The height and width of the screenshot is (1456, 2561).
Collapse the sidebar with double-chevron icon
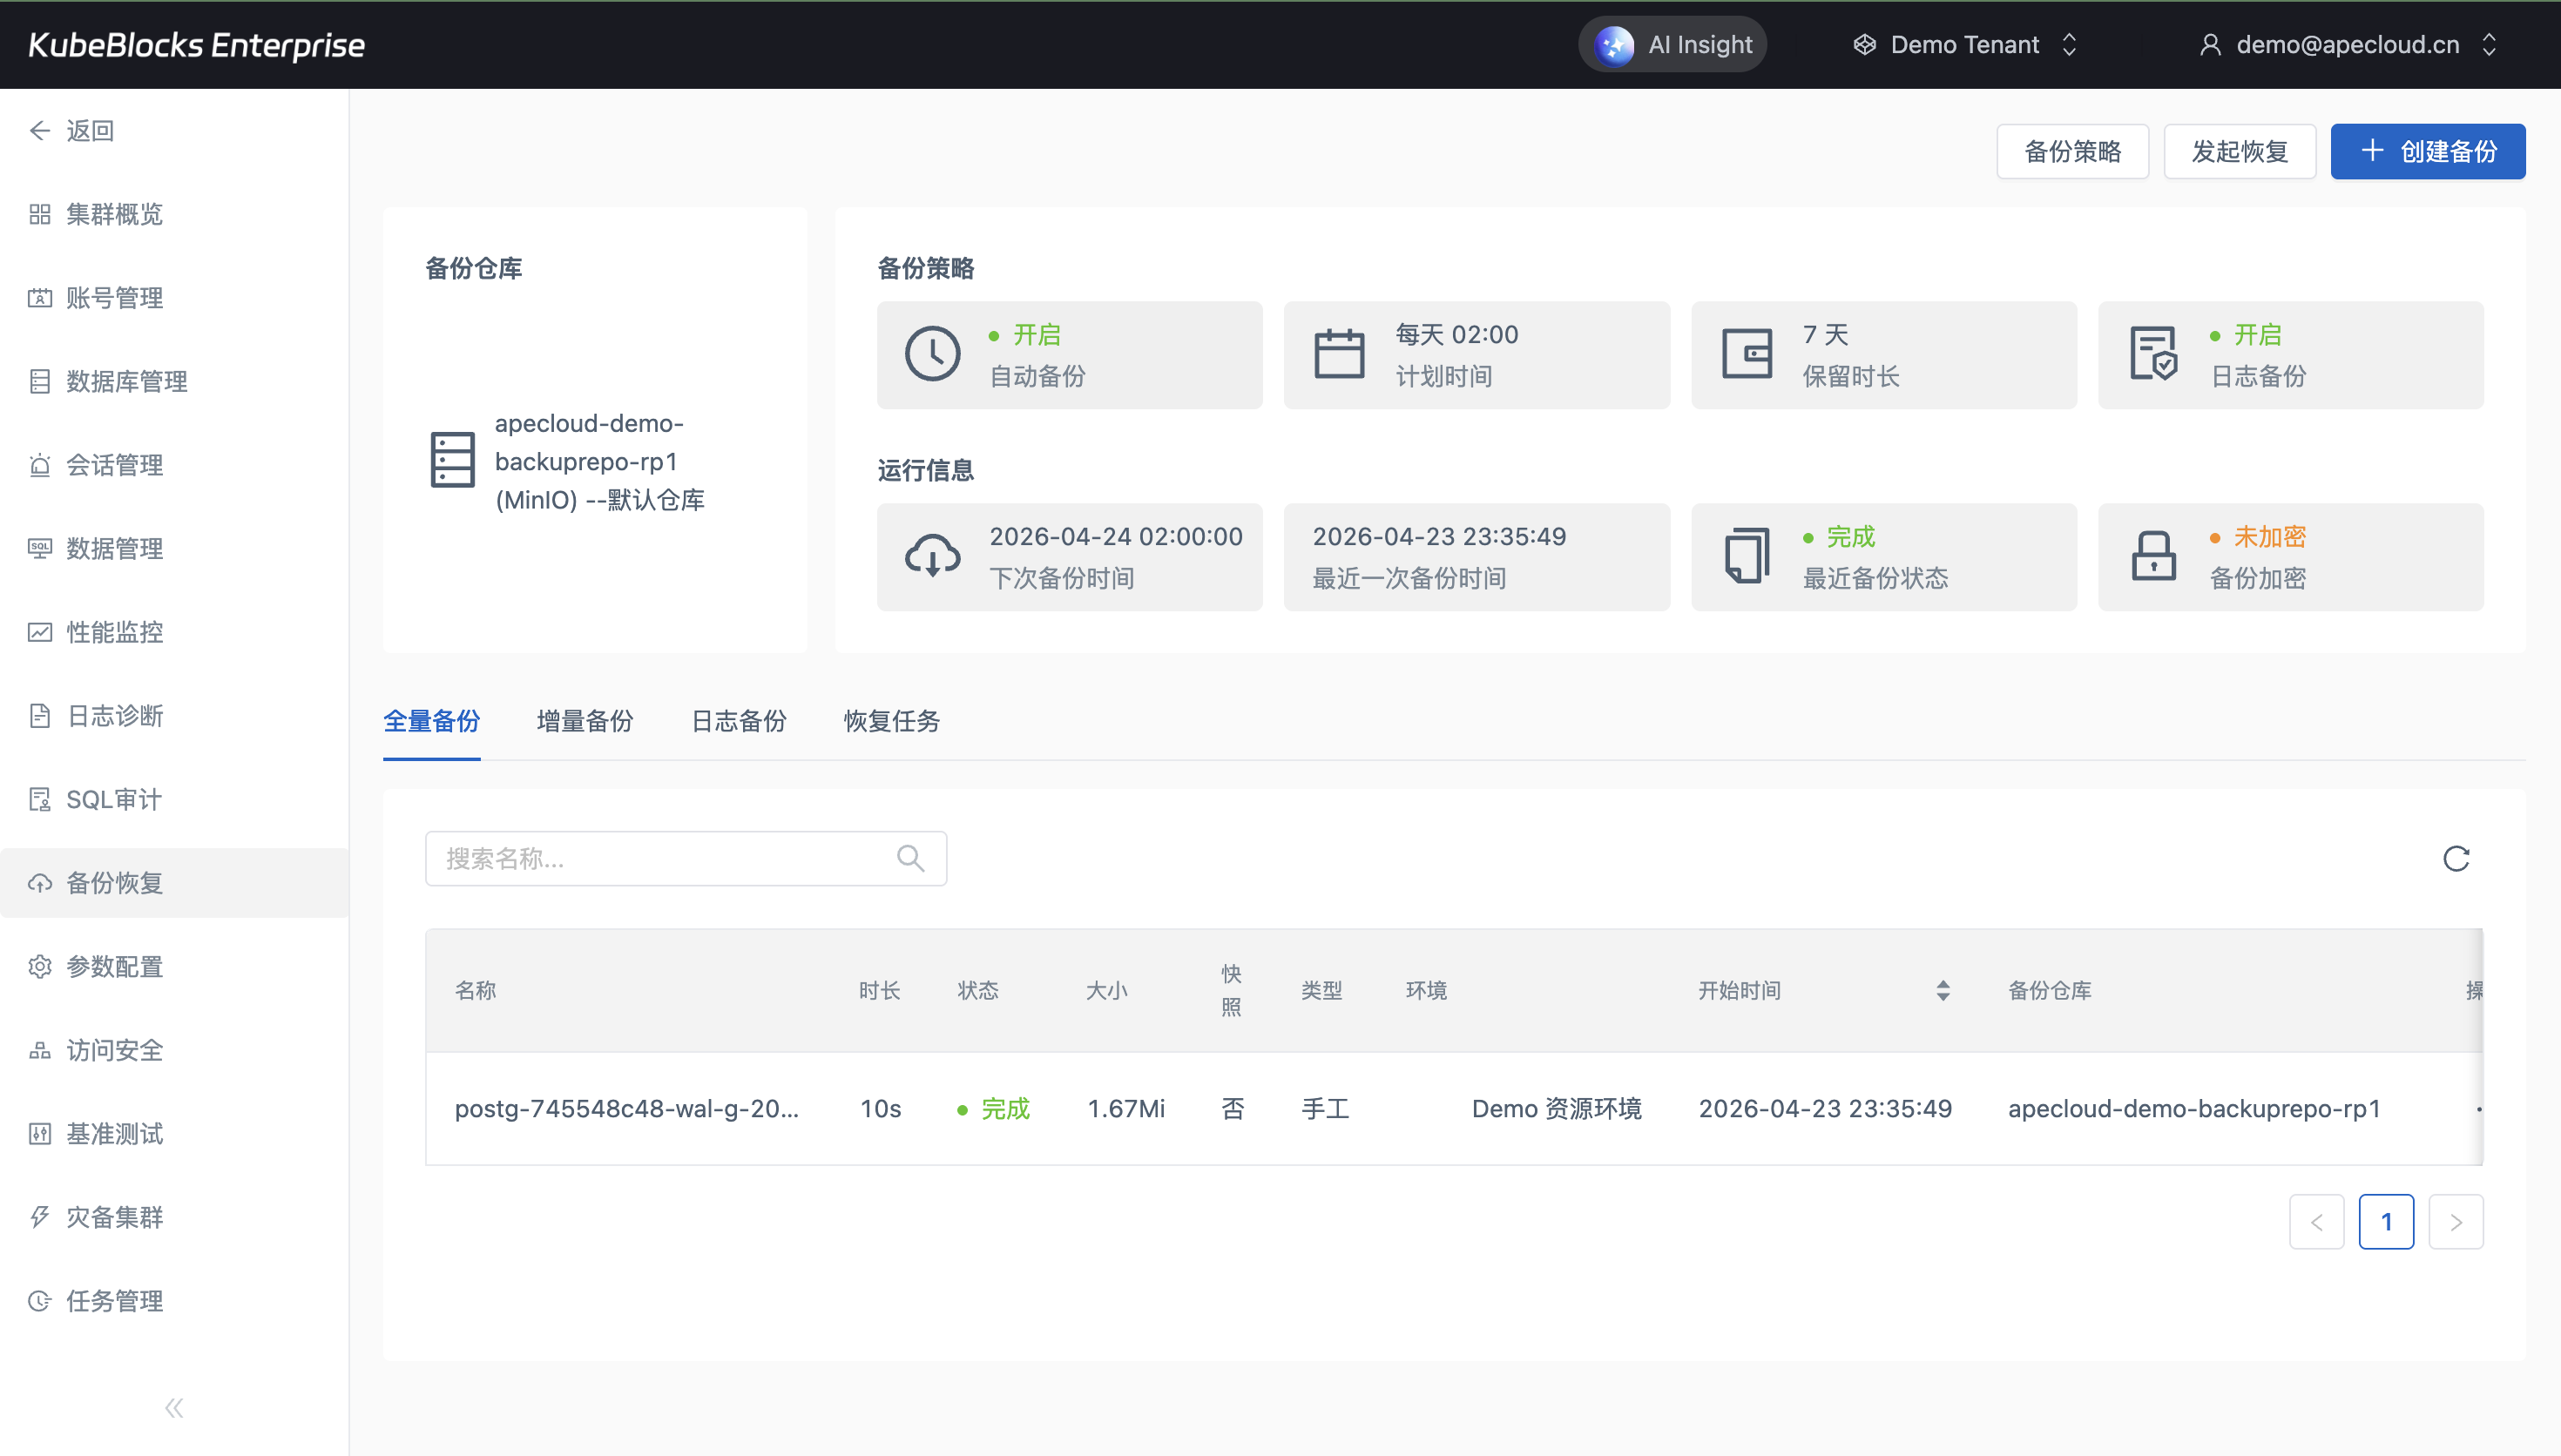[174, 1408]
